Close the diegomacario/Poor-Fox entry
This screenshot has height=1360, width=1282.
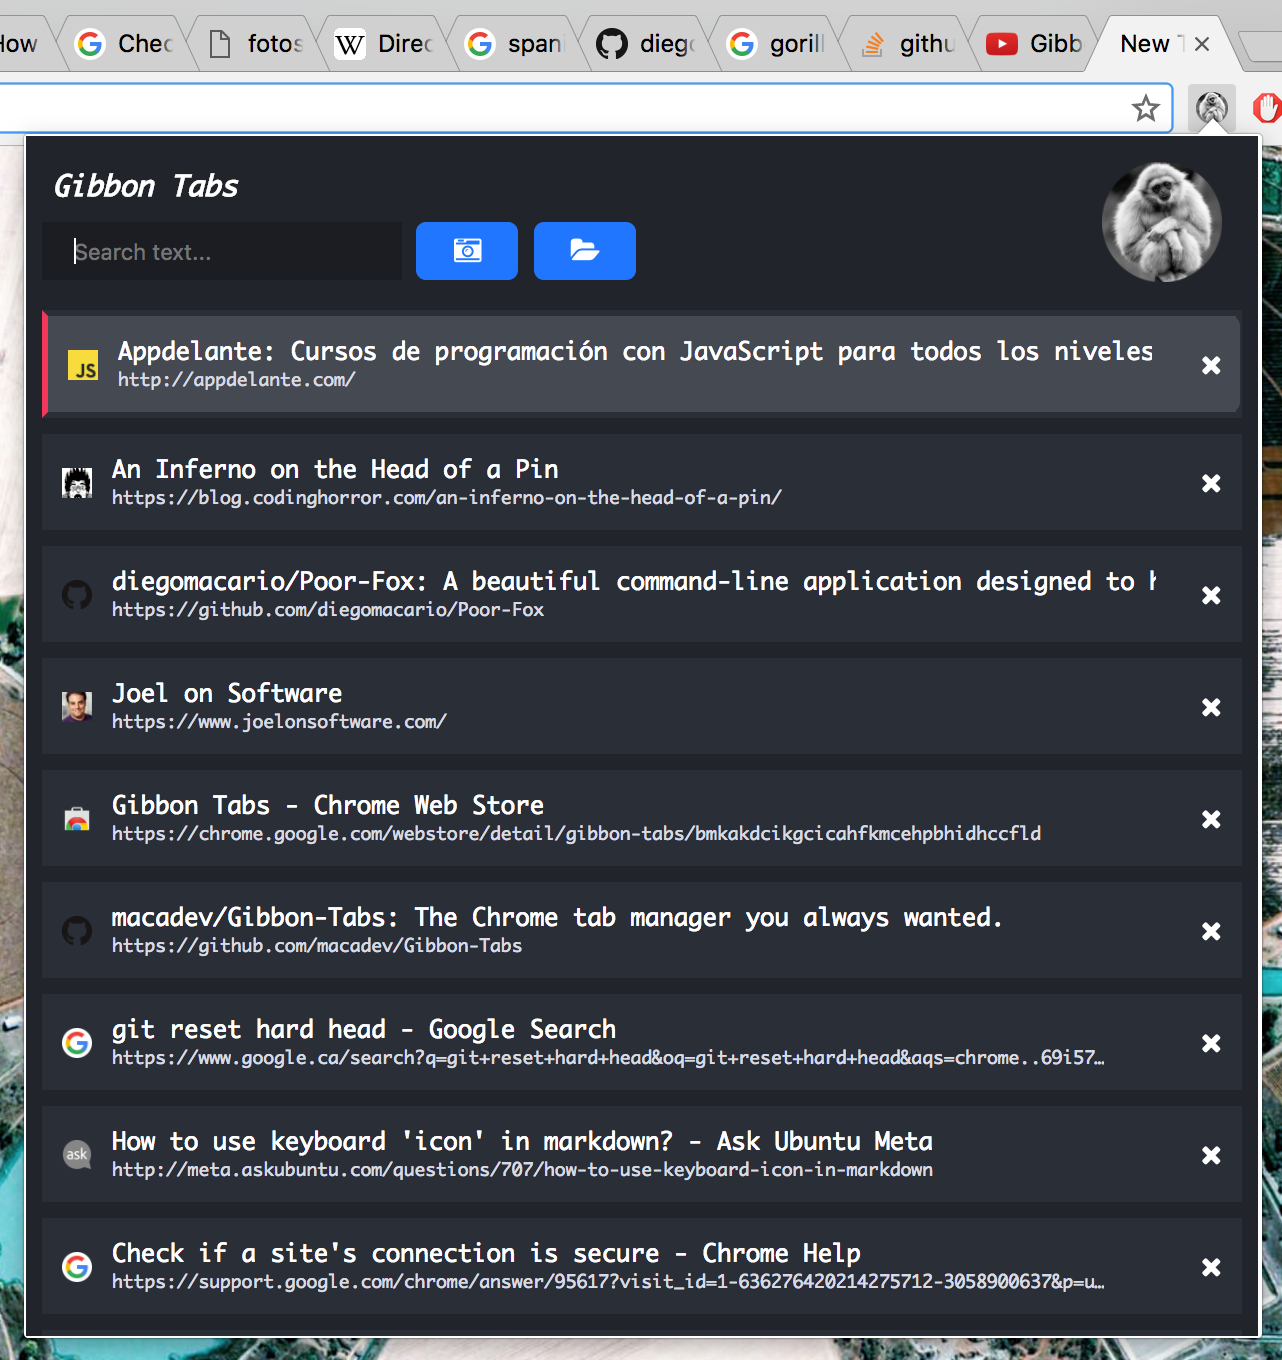point(1211,595)
